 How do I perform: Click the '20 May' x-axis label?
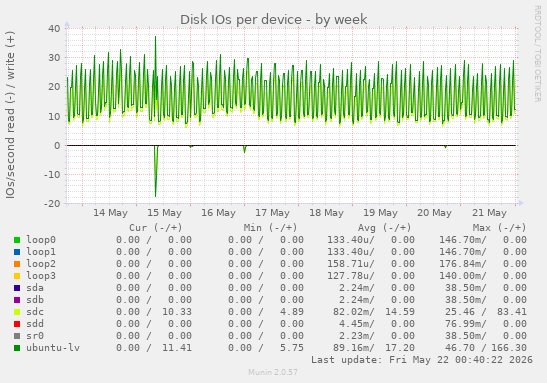click(x=434, y=213)
